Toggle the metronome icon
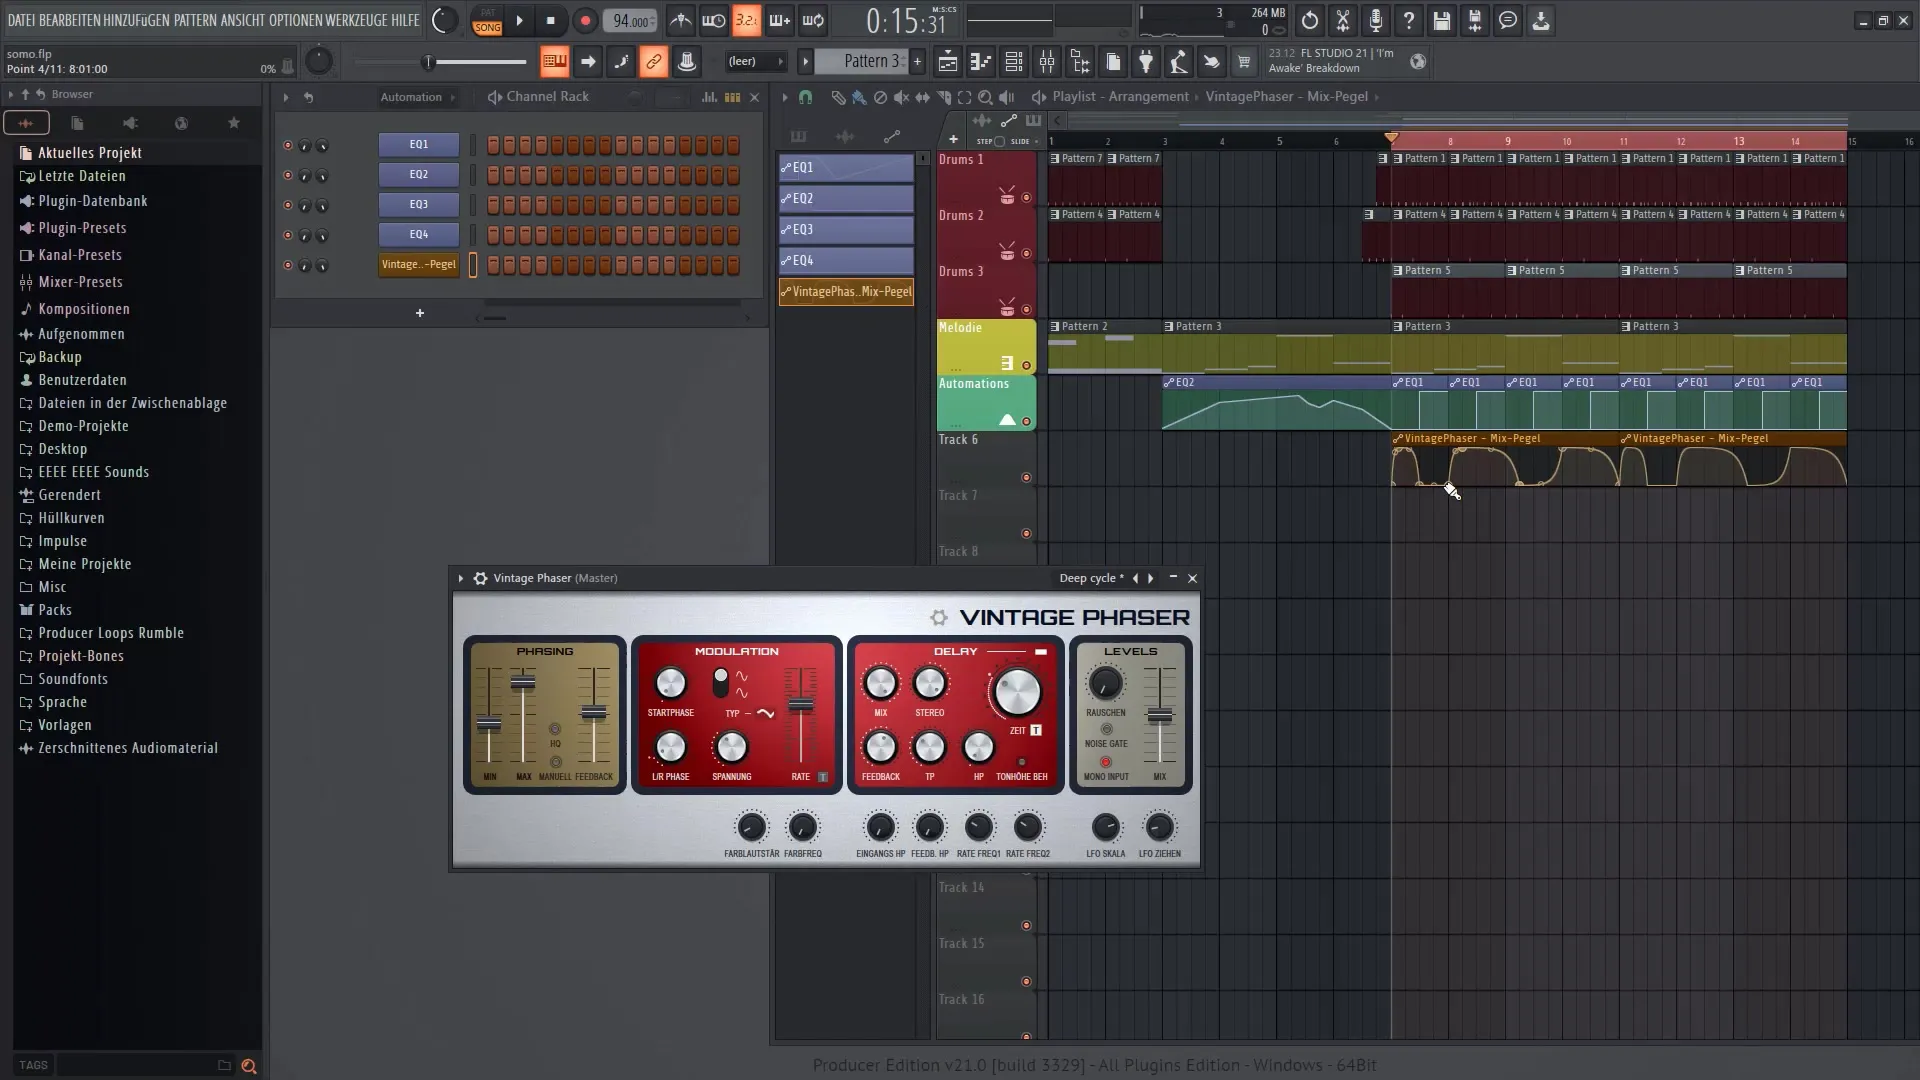 pyautogui.click(x=680, y=20)
